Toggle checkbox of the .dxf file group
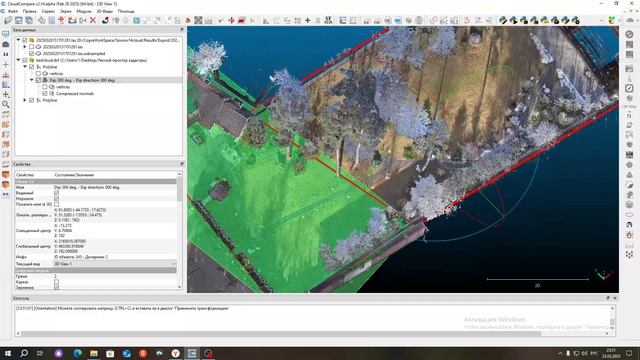Image resolution: width=640 pixels, height=360 pixels. (25, 60)
